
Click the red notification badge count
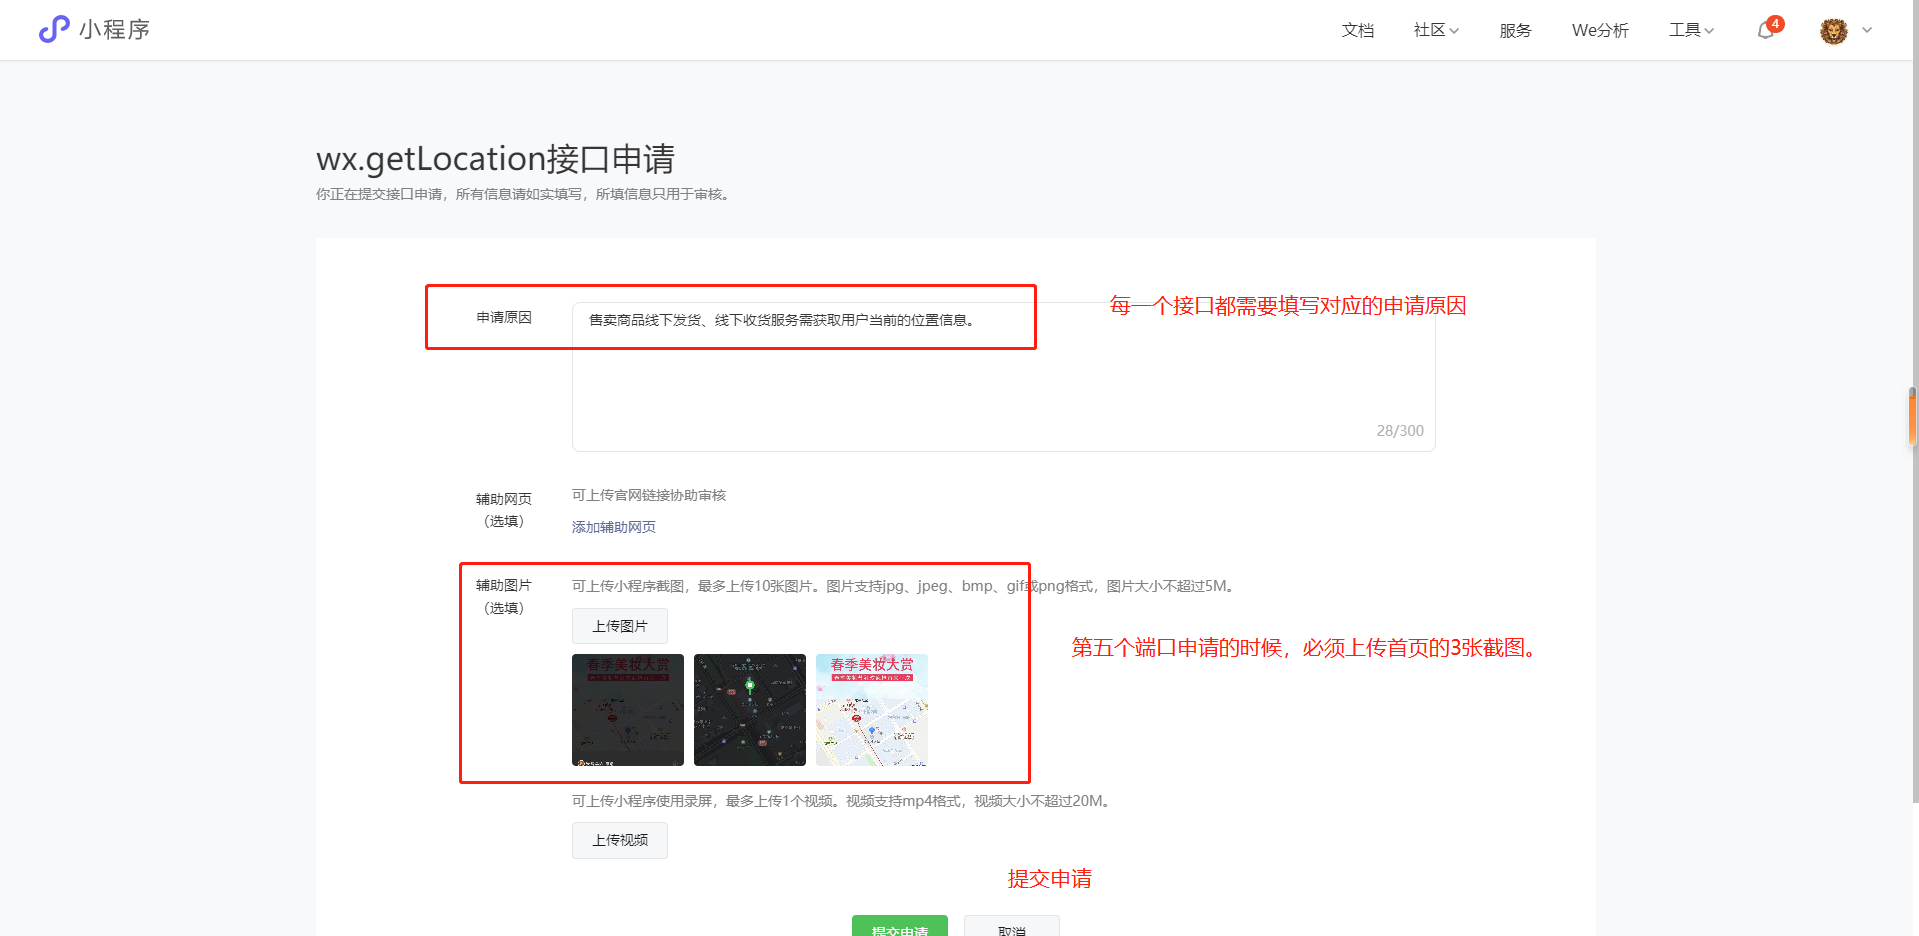[x=1776, y=23]
